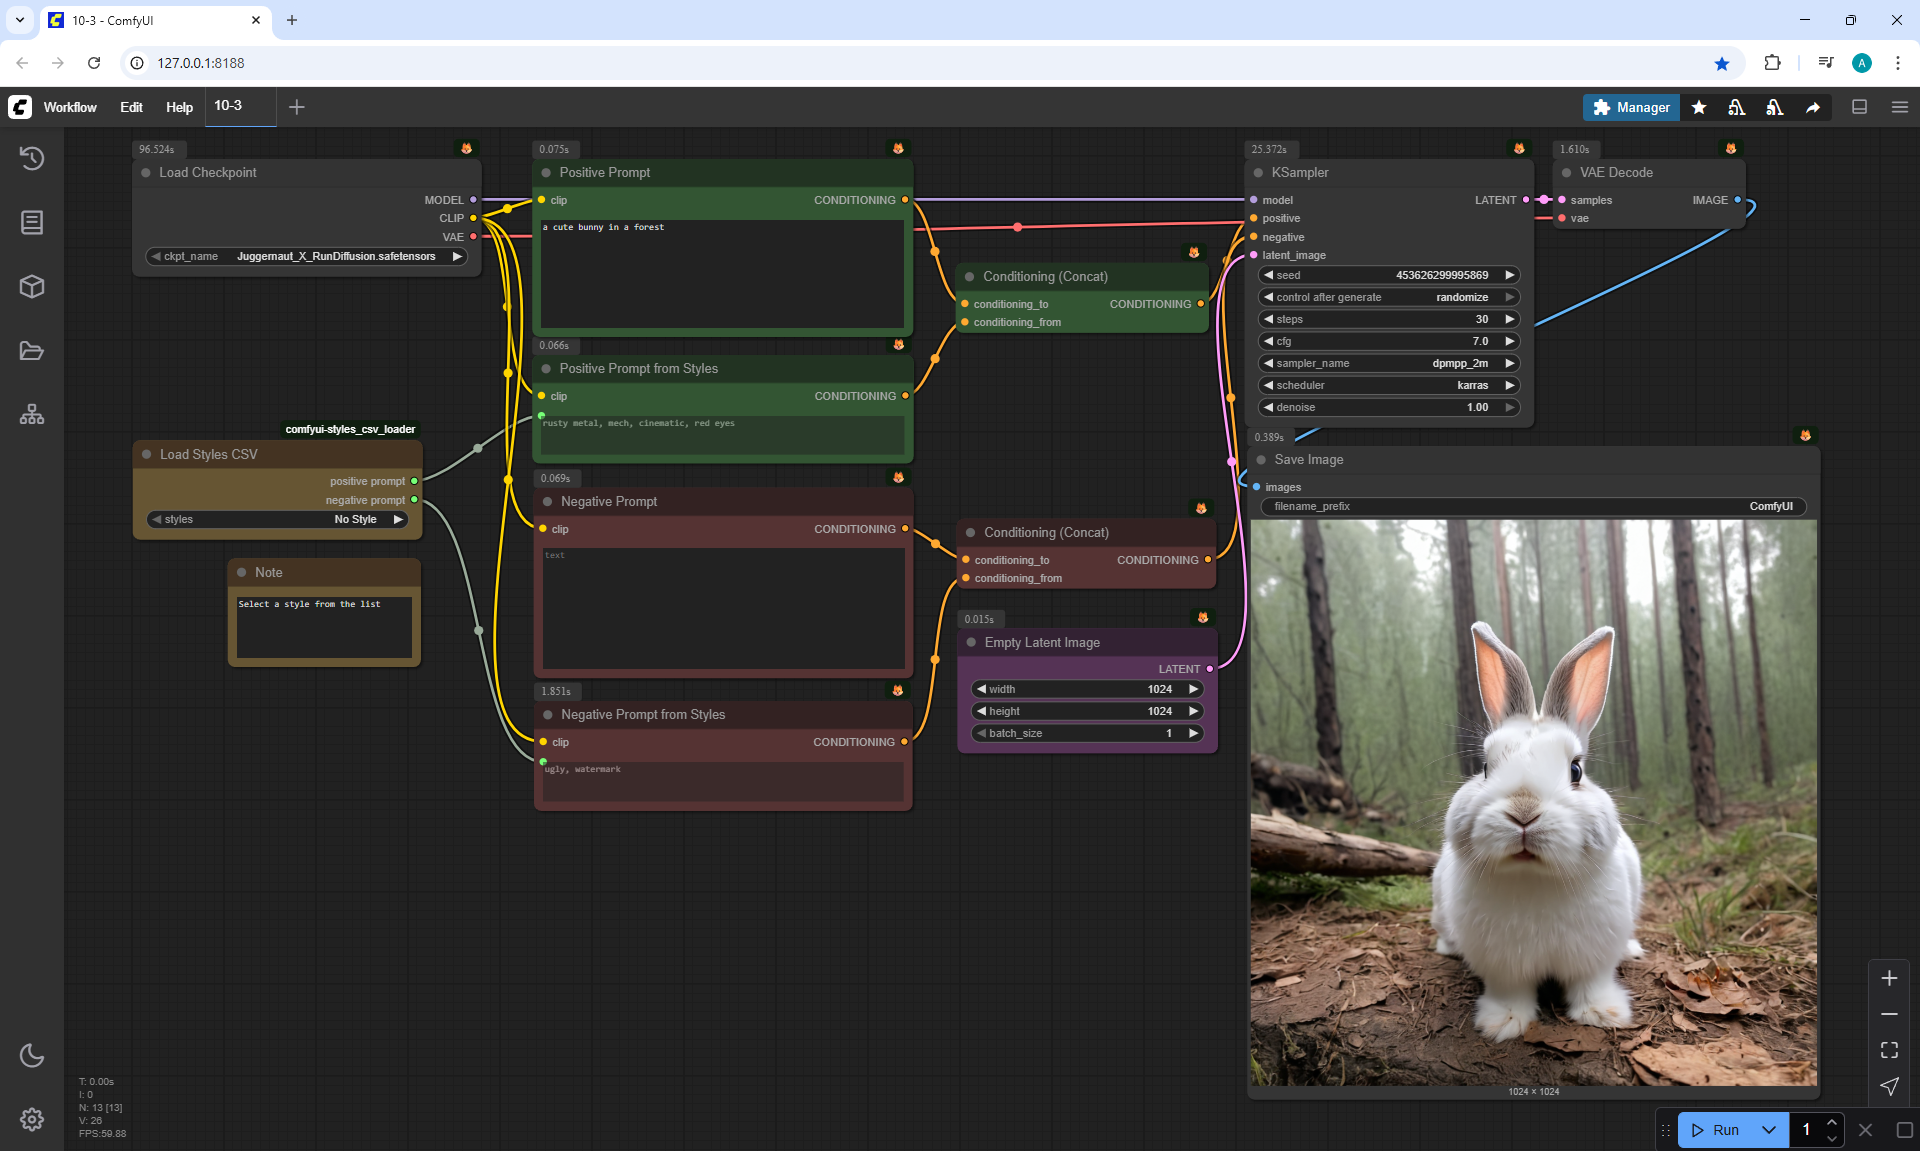Collapse the KSampler node via its dot

(x=1258, y=173)
